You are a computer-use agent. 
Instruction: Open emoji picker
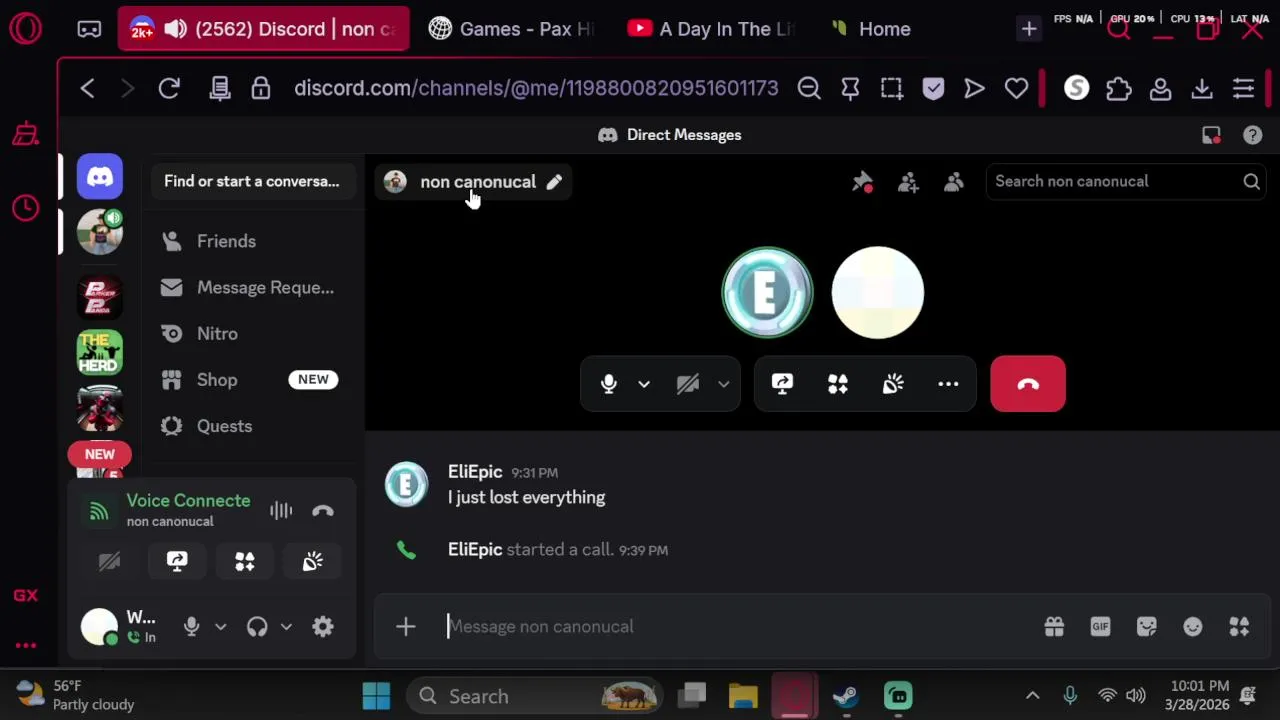point(1193,627)
